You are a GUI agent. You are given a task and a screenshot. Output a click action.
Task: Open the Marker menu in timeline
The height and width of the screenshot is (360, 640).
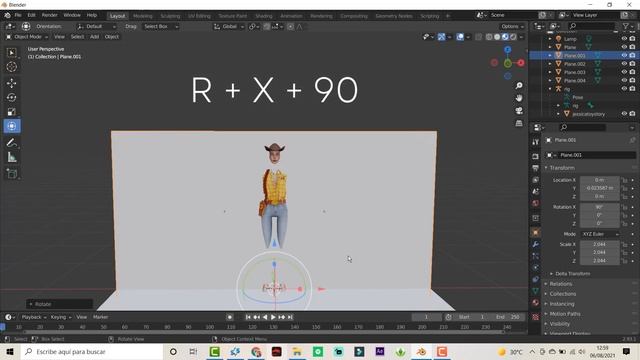coord(100,317)
